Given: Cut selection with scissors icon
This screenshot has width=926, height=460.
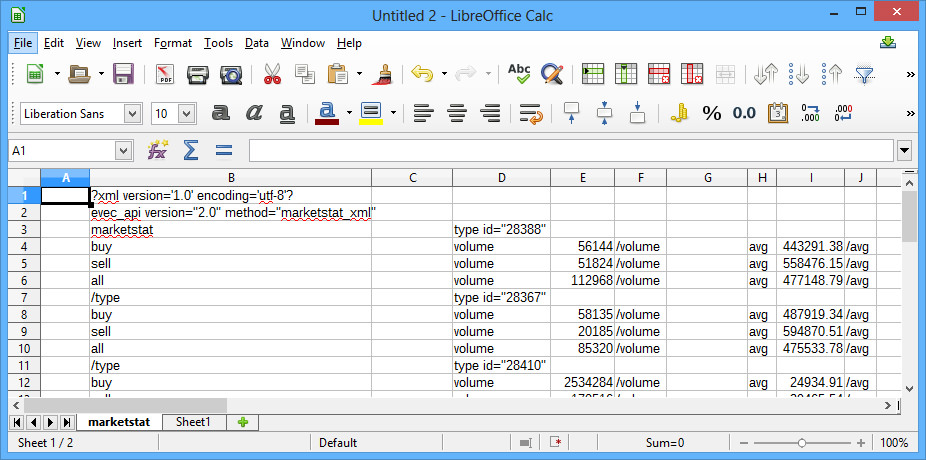Looking at the screenshot, I should [x=272, y=74].
